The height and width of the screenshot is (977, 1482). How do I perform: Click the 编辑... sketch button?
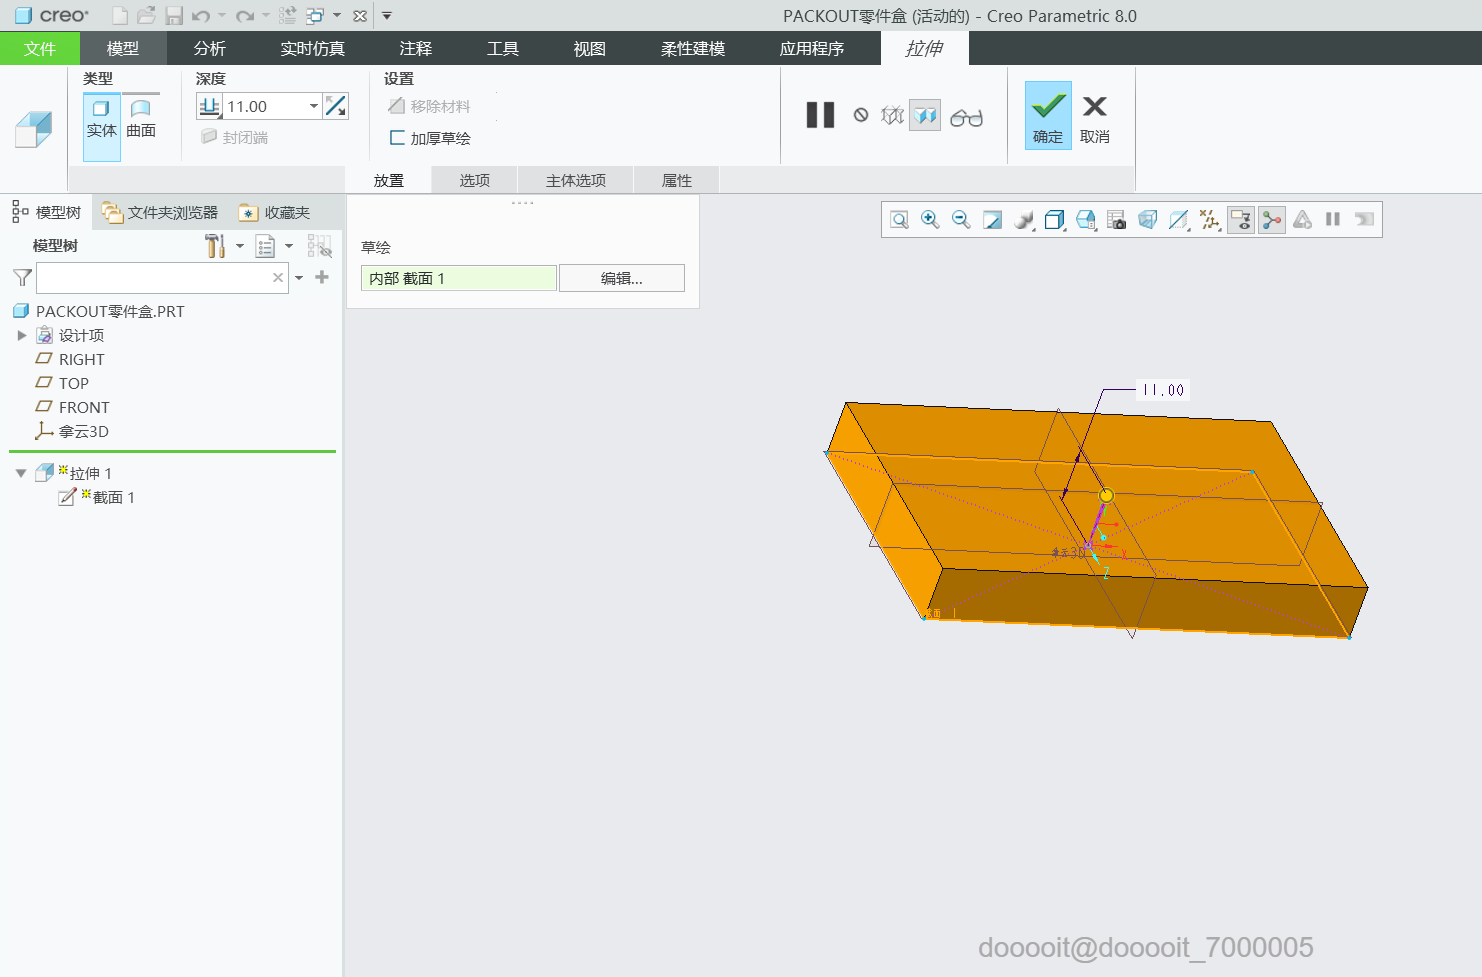[621, 279]
